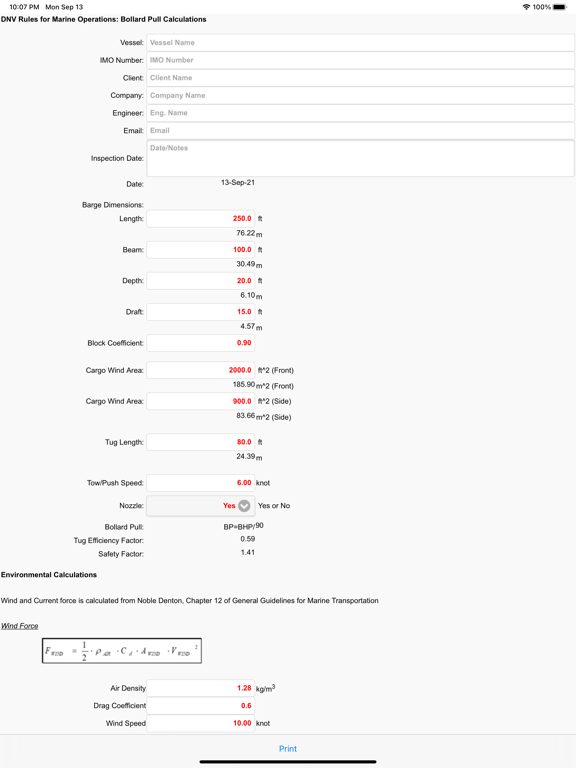This screenshot has height=768, width=576.
Task: Tap the 30.49 m beam conversion
Action: [x=249, y=264]
